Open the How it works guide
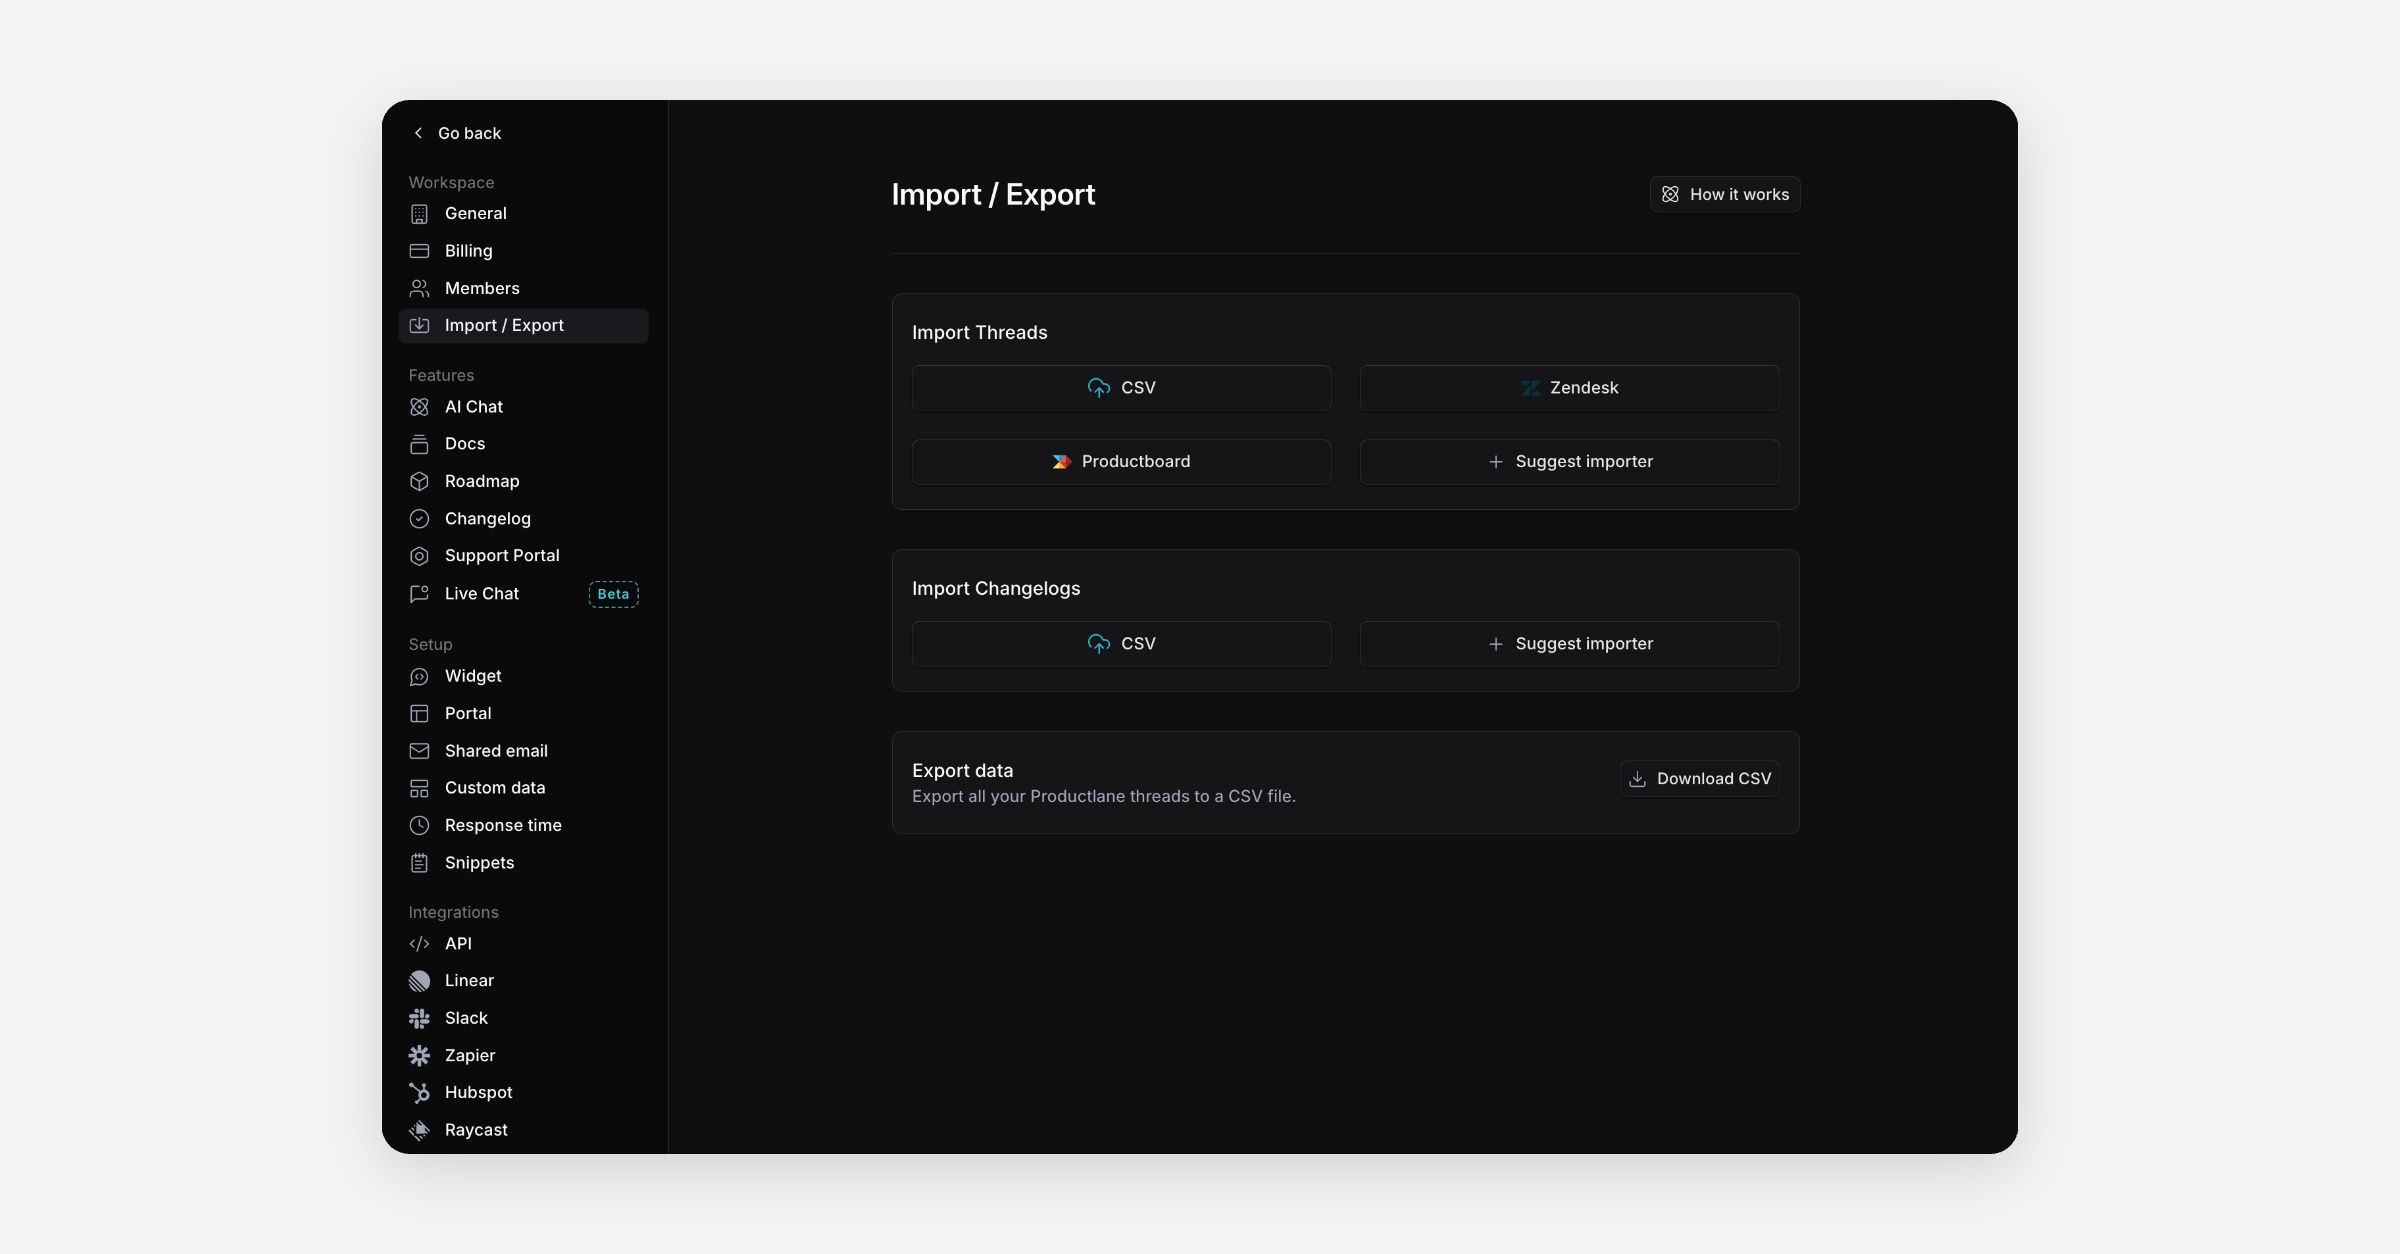2400x1254 pixels. (x=1724, y=195)
